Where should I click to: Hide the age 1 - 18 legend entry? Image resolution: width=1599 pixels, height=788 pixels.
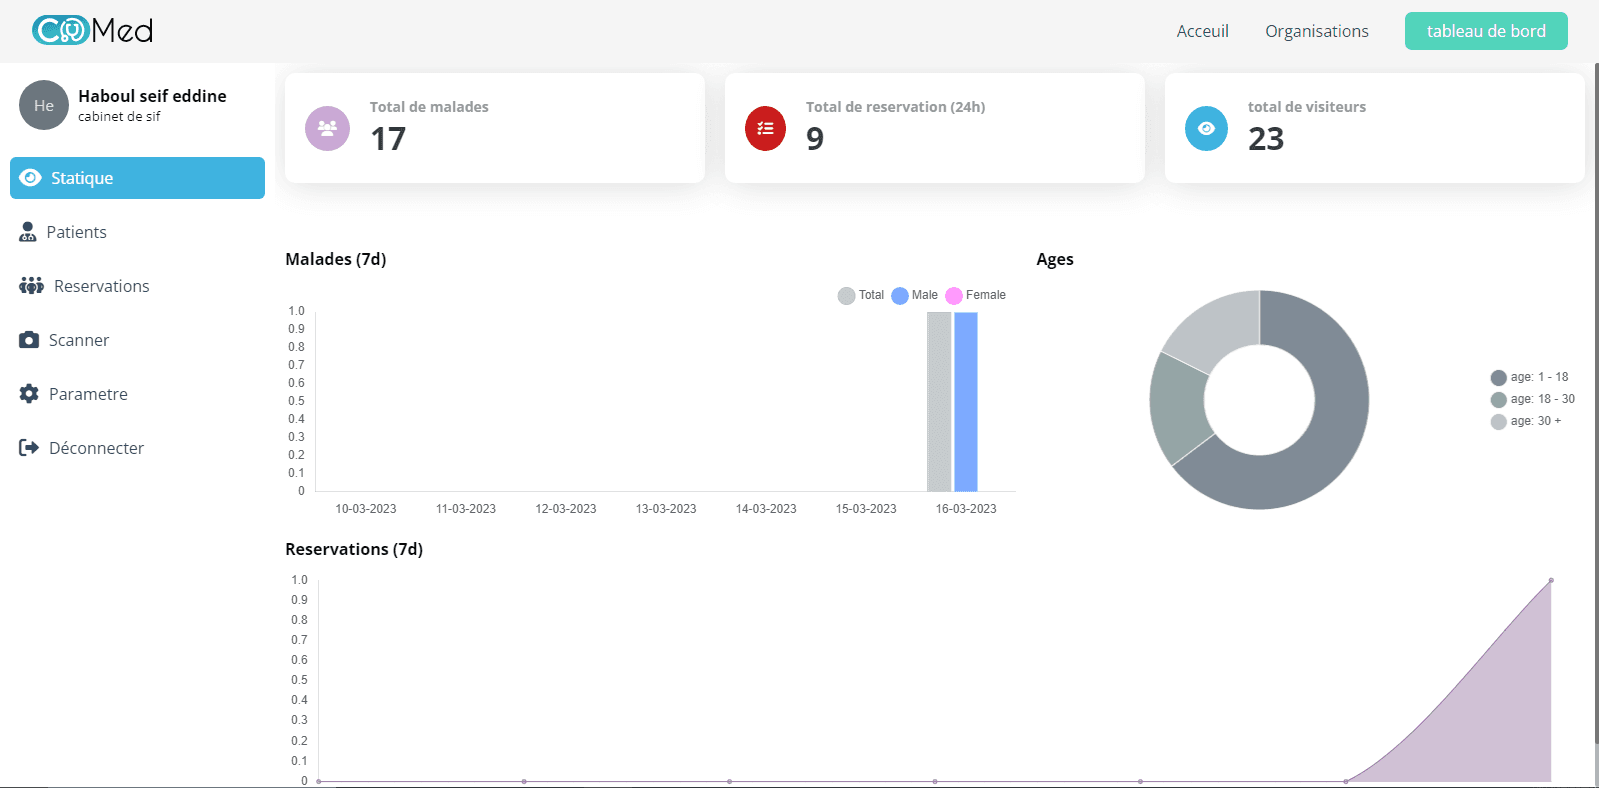tap(1529, 377)
